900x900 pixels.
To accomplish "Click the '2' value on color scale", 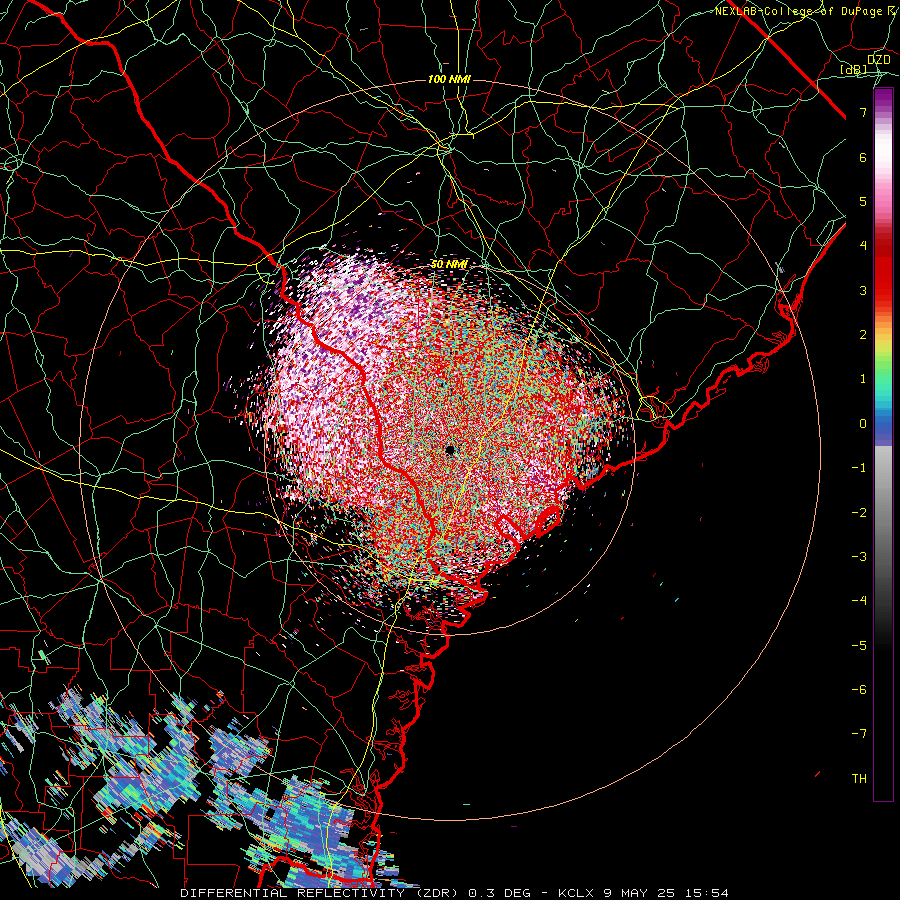I will click(863, 335).
